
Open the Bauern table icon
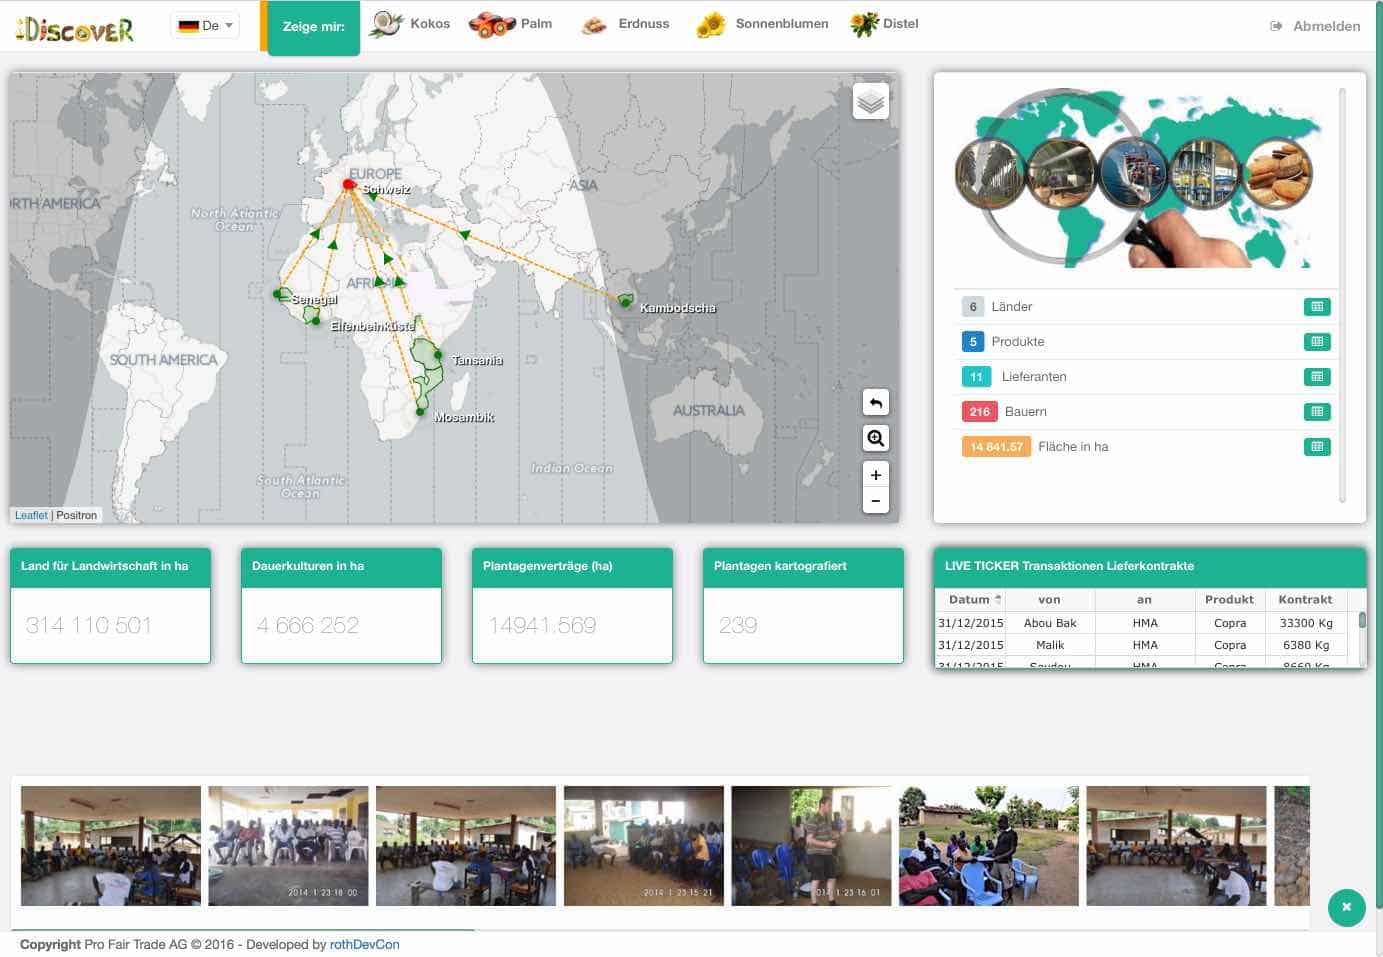pos(1317,412)
